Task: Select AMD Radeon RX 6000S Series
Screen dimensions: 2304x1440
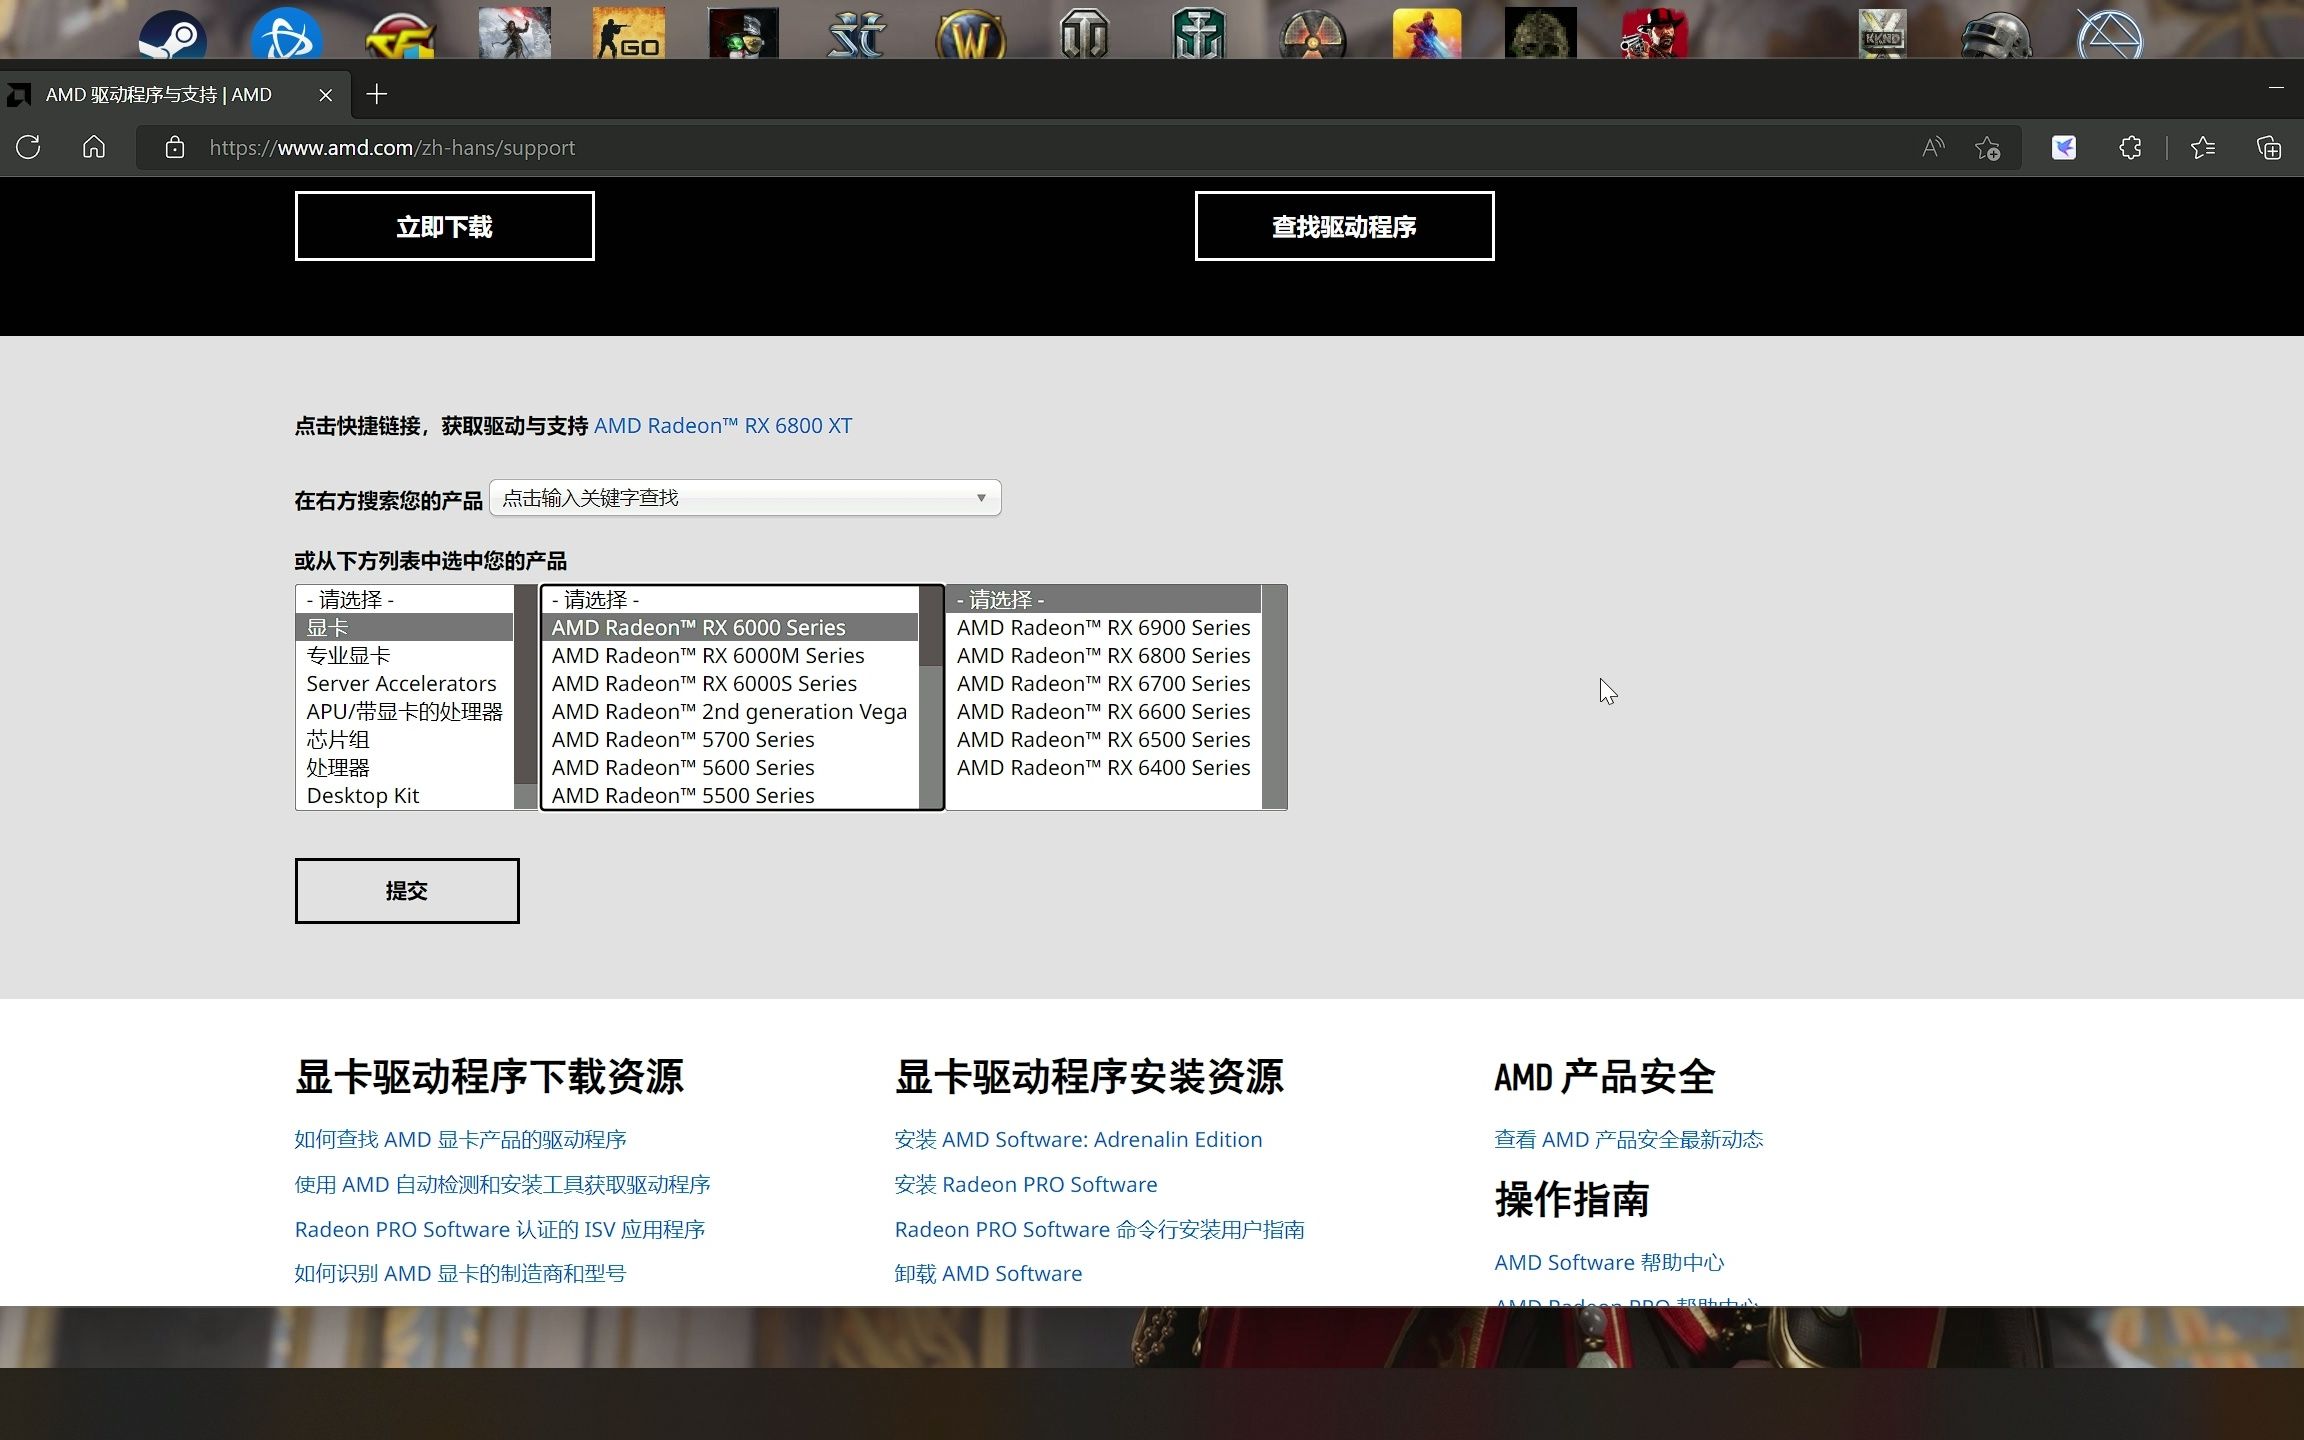Action: [730, 684]
